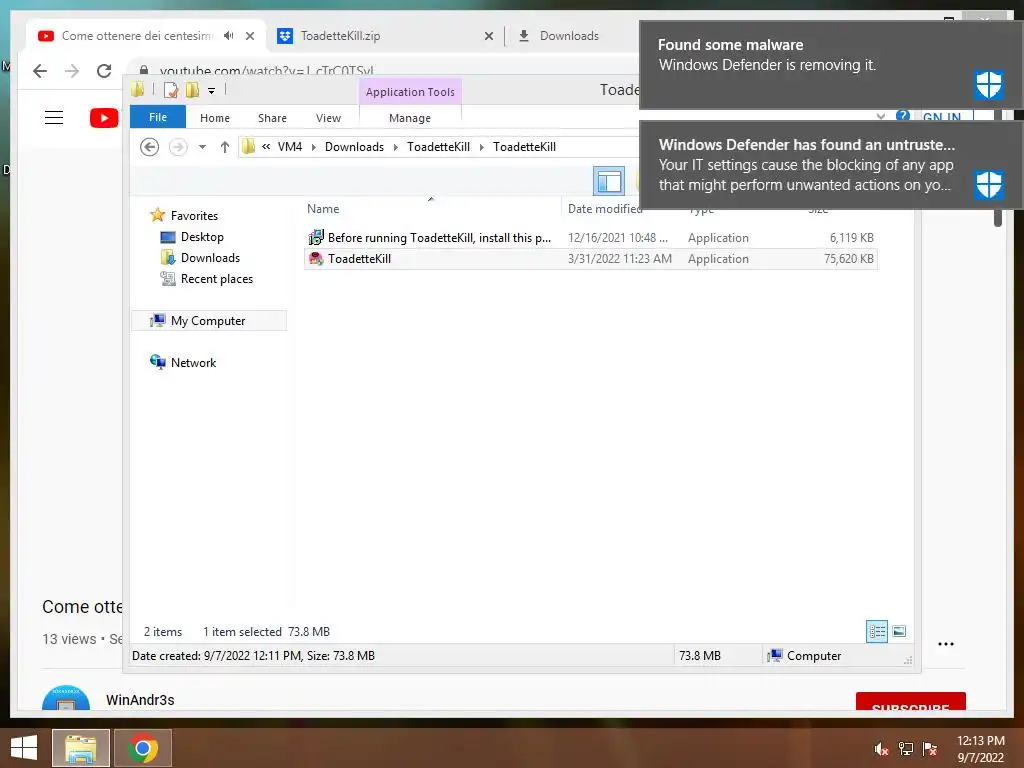This screenshot has width=1024, height=768.
Task: Select the ToadetteKill application file
Action: pyautogui.click(x=590, y=259)
